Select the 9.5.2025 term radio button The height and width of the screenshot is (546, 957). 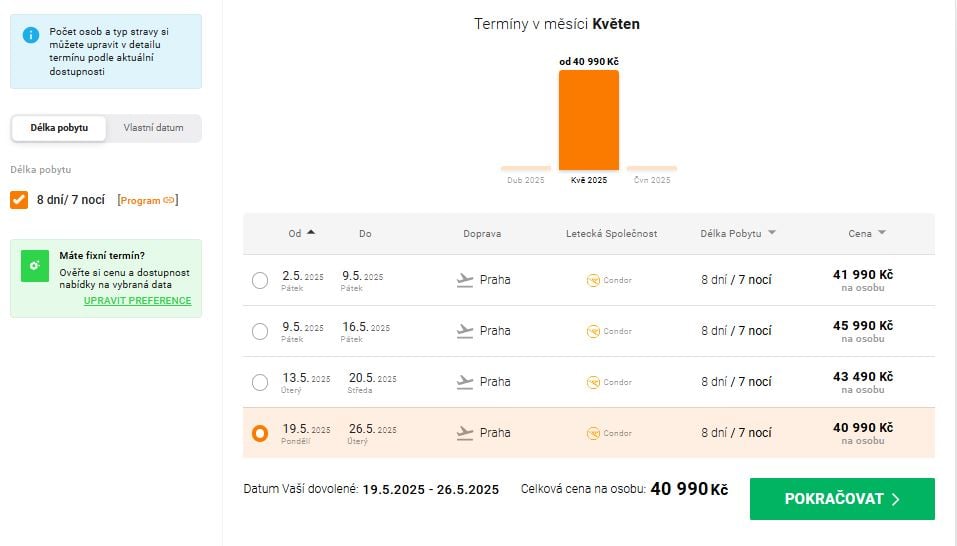pyautogui.click(x=260, y=331)
